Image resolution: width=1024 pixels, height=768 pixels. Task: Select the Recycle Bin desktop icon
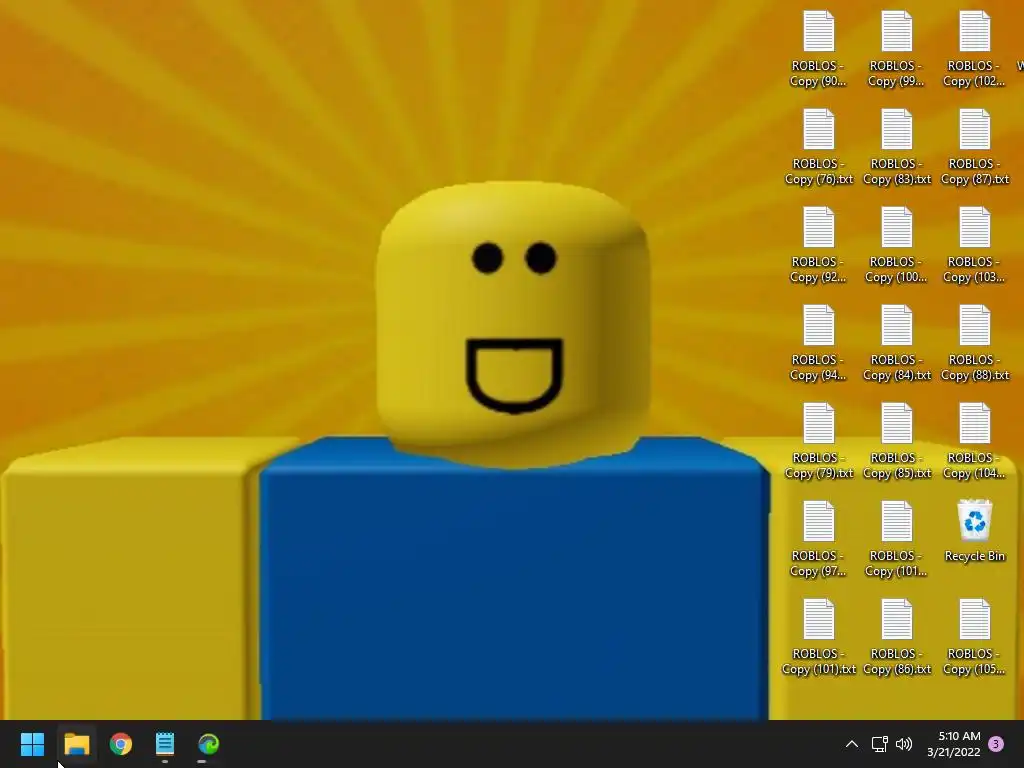(974, 531)
